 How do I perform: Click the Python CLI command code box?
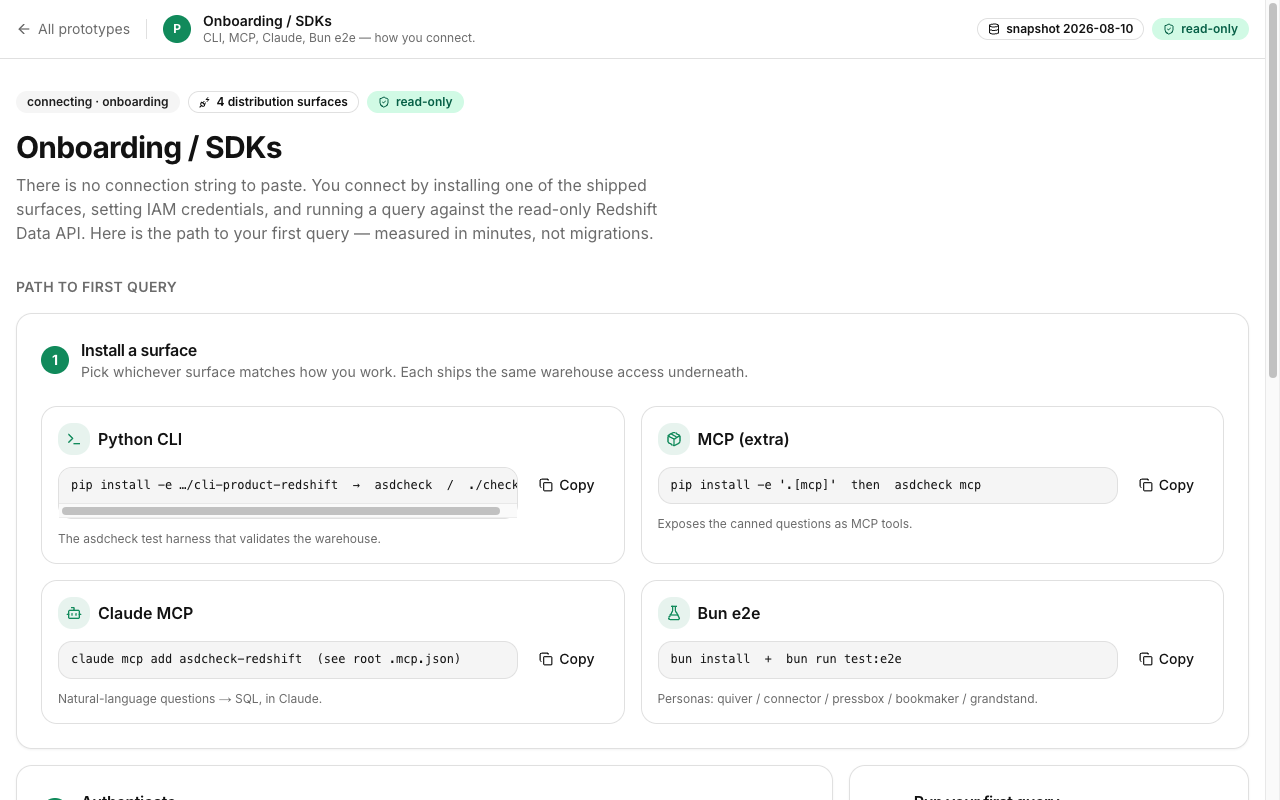288,485
